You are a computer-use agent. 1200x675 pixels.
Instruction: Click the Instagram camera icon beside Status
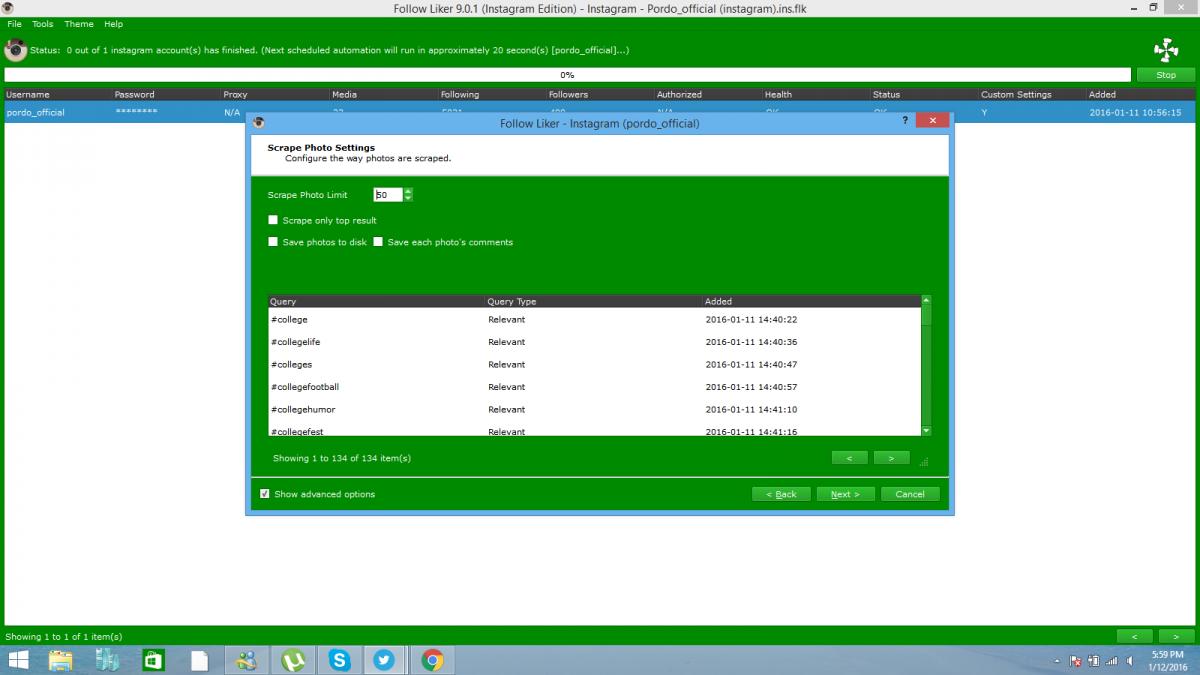(x=15, y=50)
